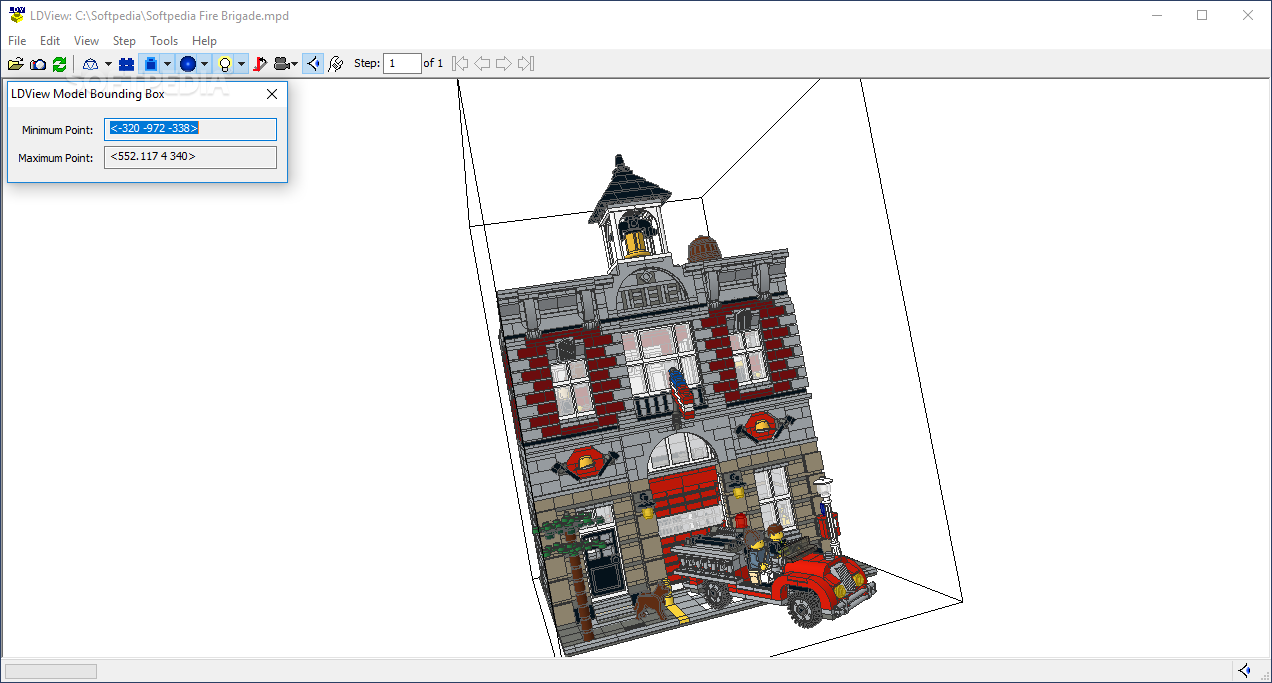Open the Help menu
The image size is (1272, 683).
pos(204,41)
